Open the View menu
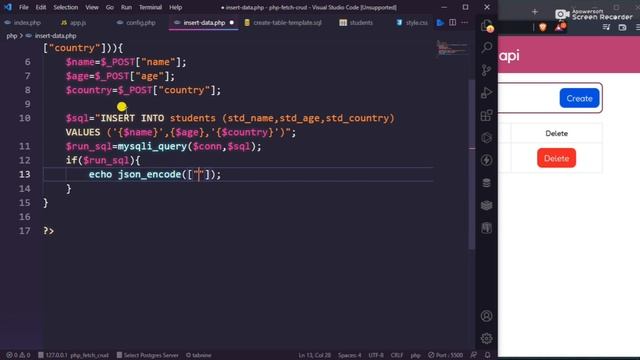 (x=92, y=7)
